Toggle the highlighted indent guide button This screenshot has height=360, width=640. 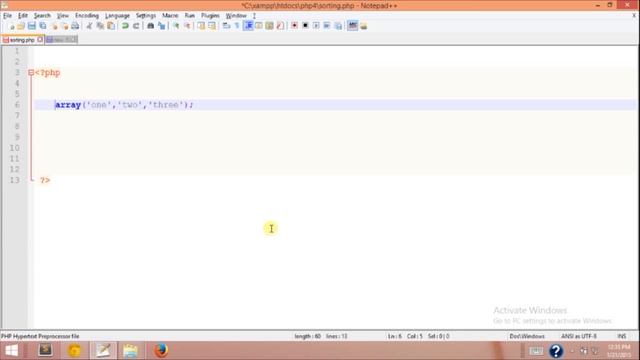pos(248,26)
